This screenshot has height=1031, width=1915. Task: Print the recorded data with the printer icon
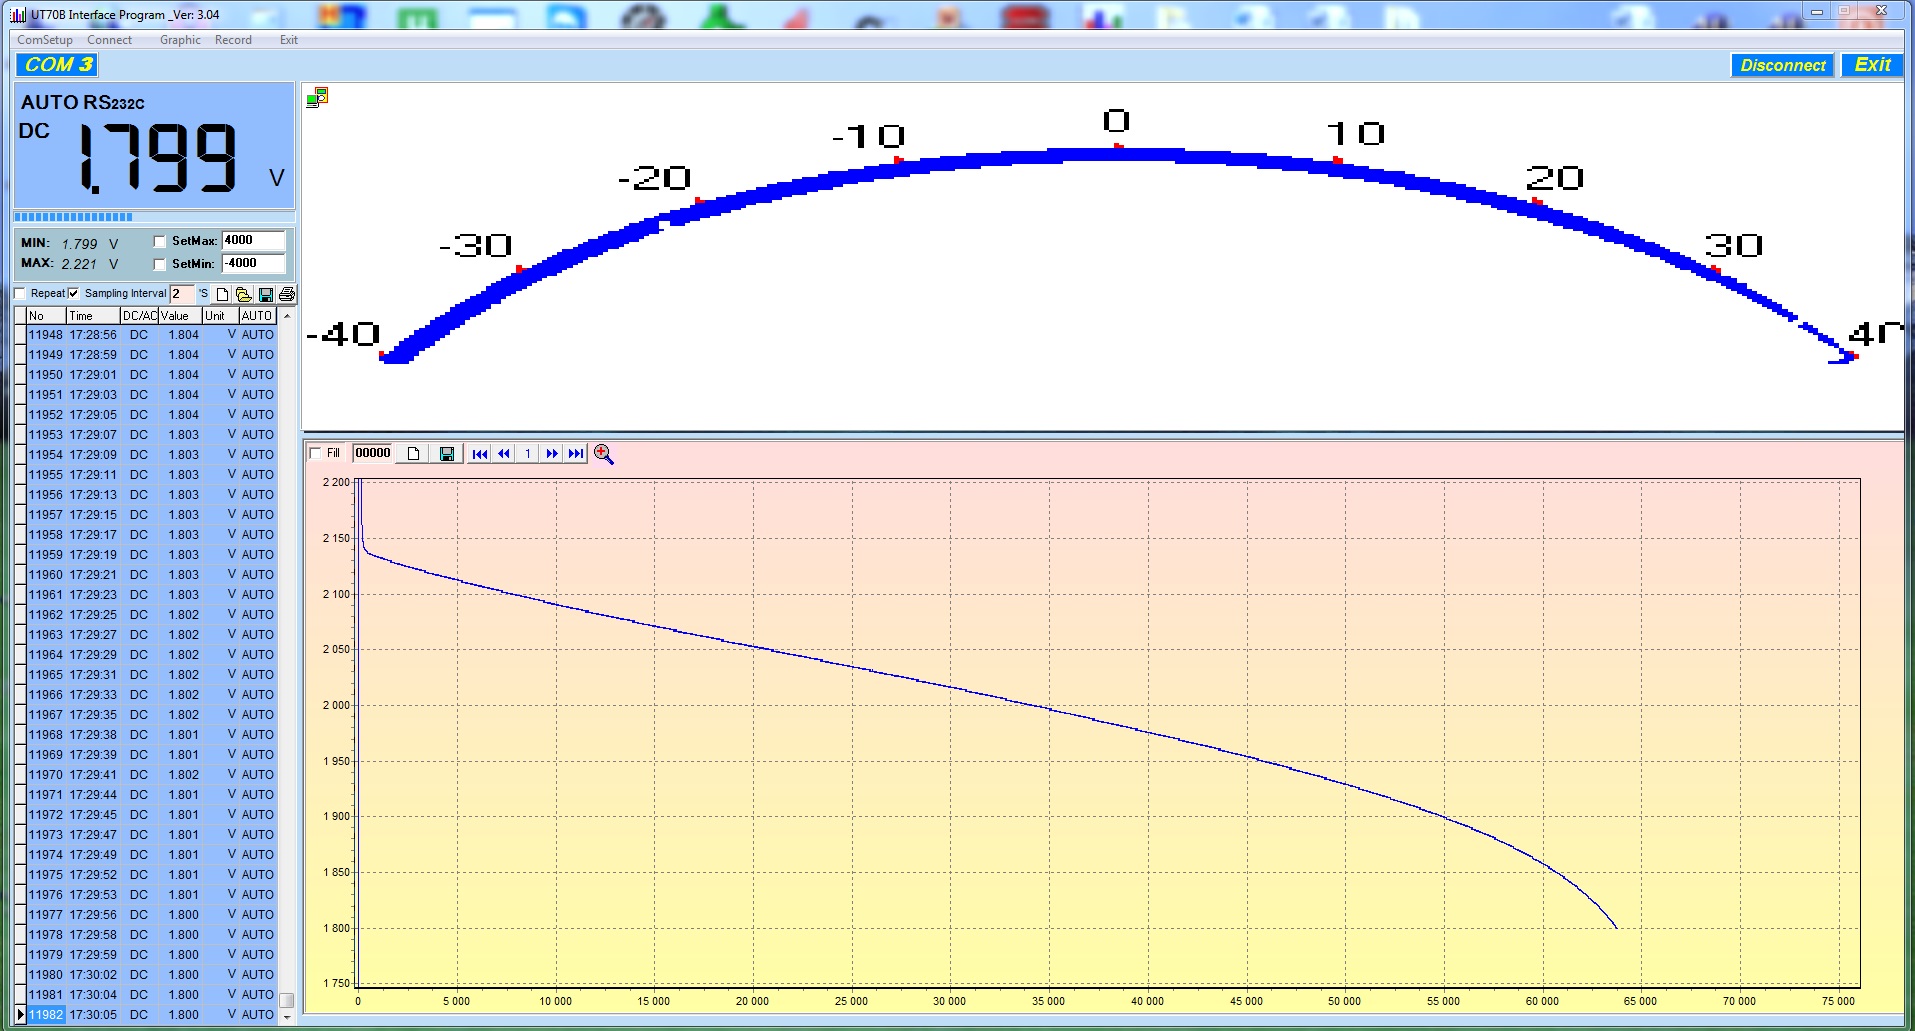click(x=287, y=294)
